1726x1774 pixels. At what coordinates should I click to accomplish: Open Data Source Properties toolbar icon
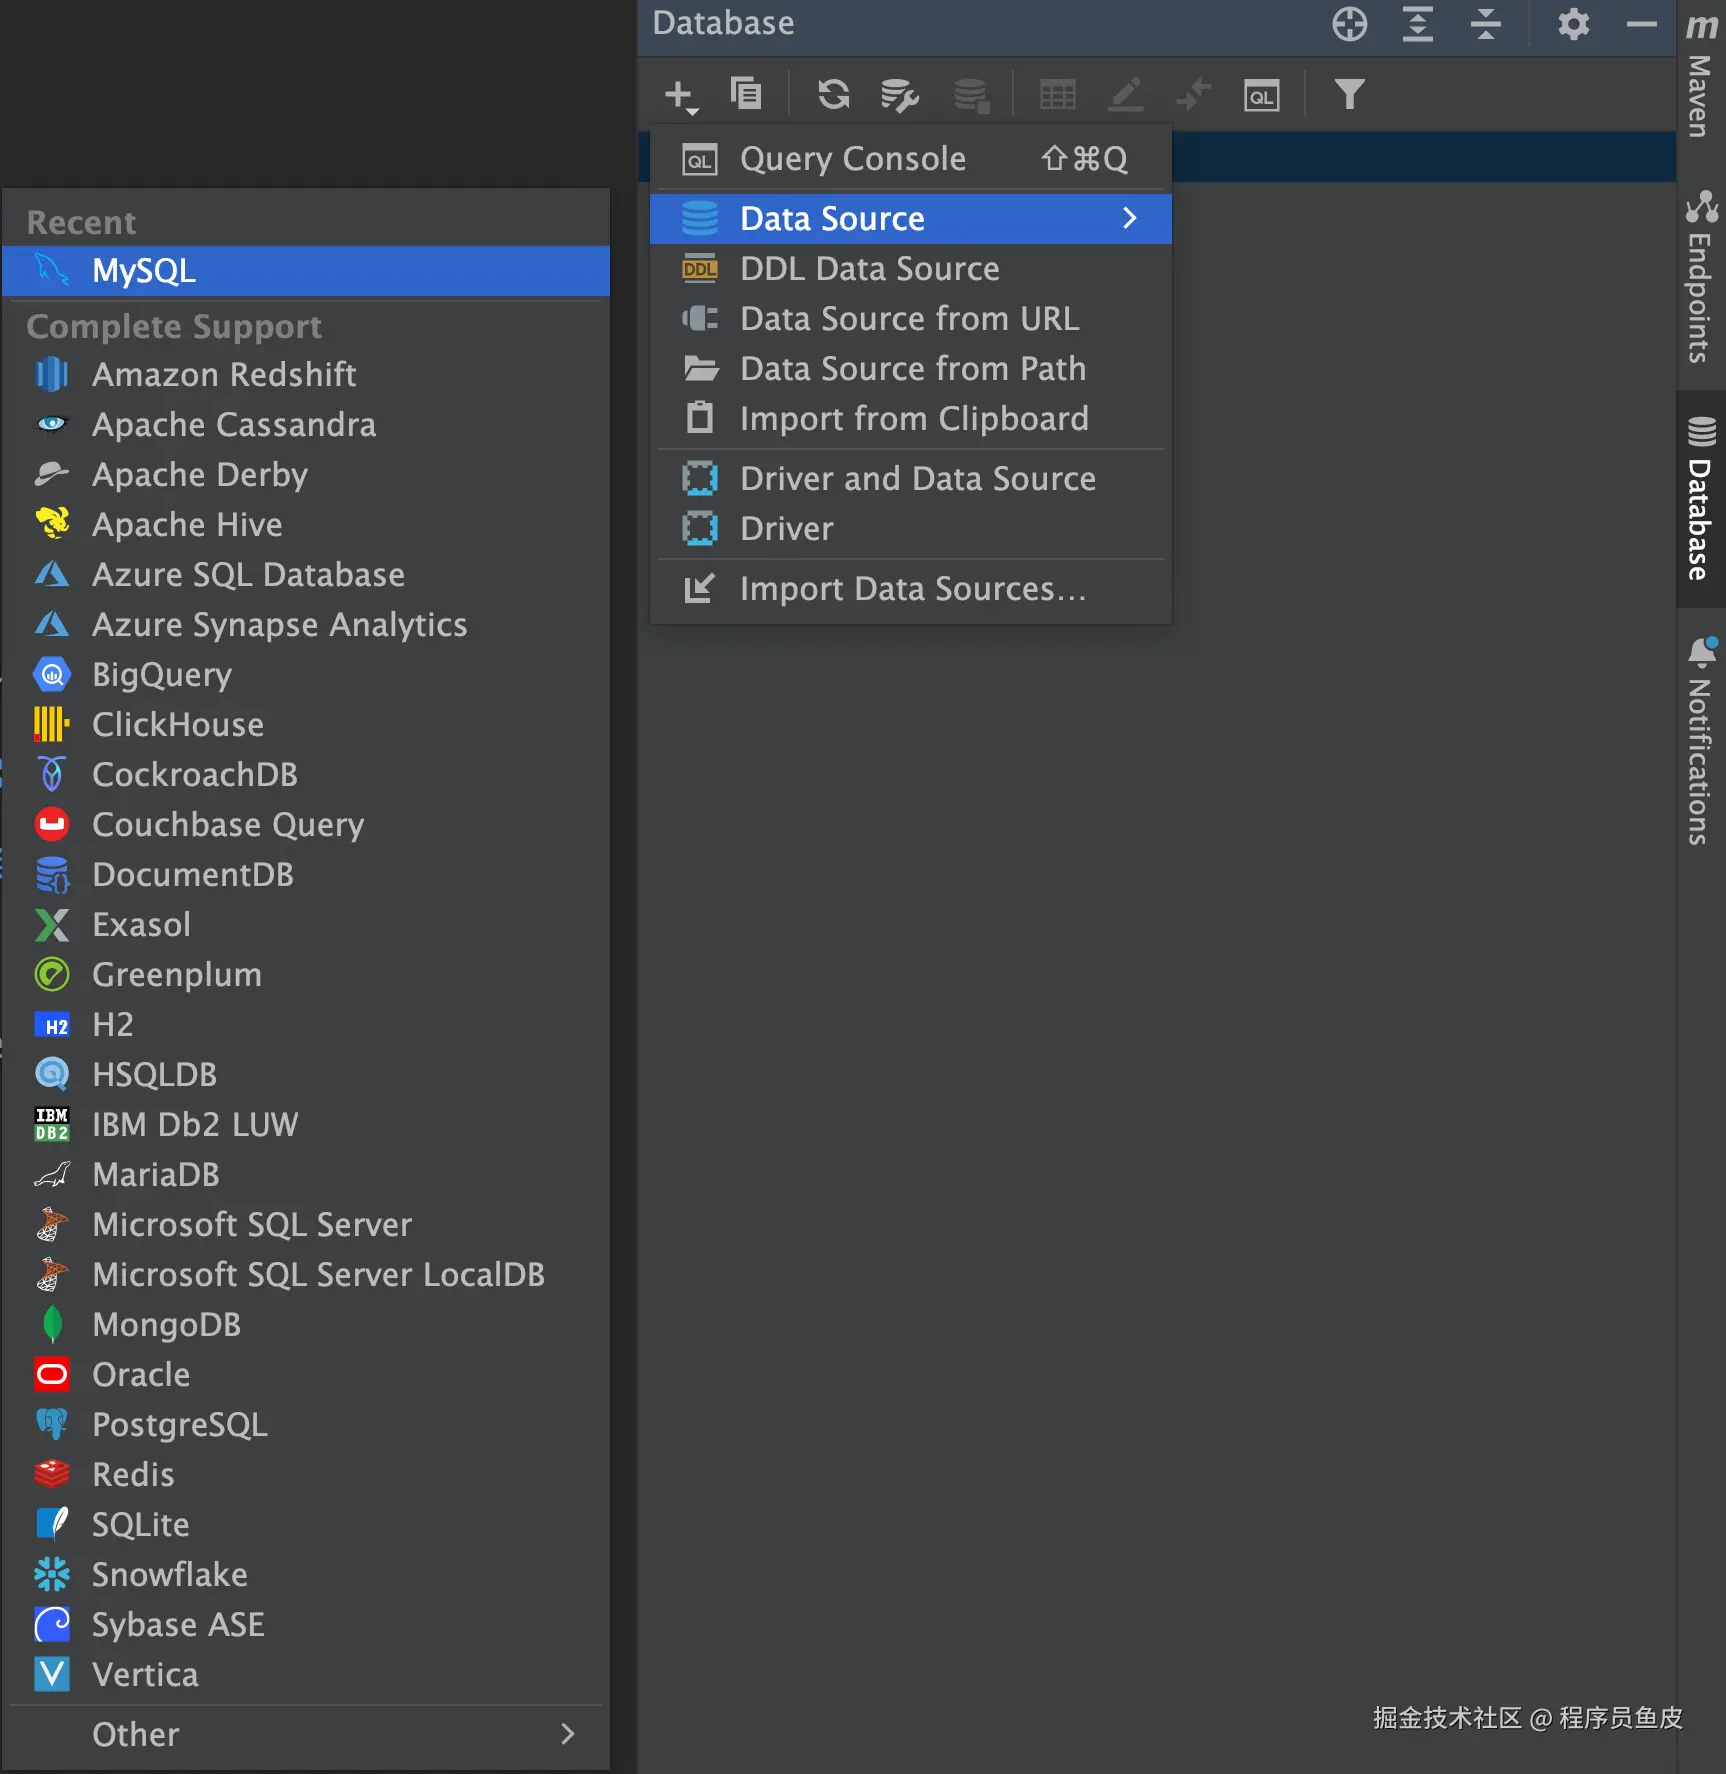coord(899,95)
